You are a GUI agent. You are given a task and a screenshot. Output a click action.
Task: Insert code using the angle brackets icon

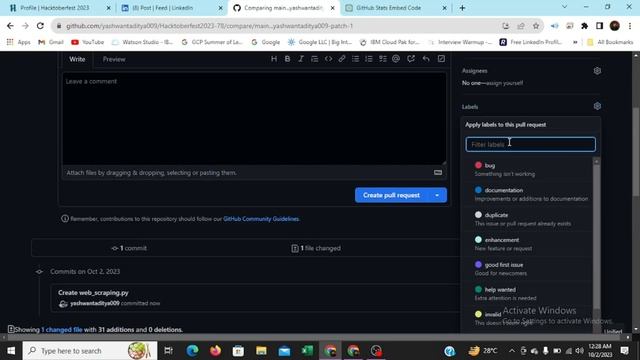[x=328, y=59]
